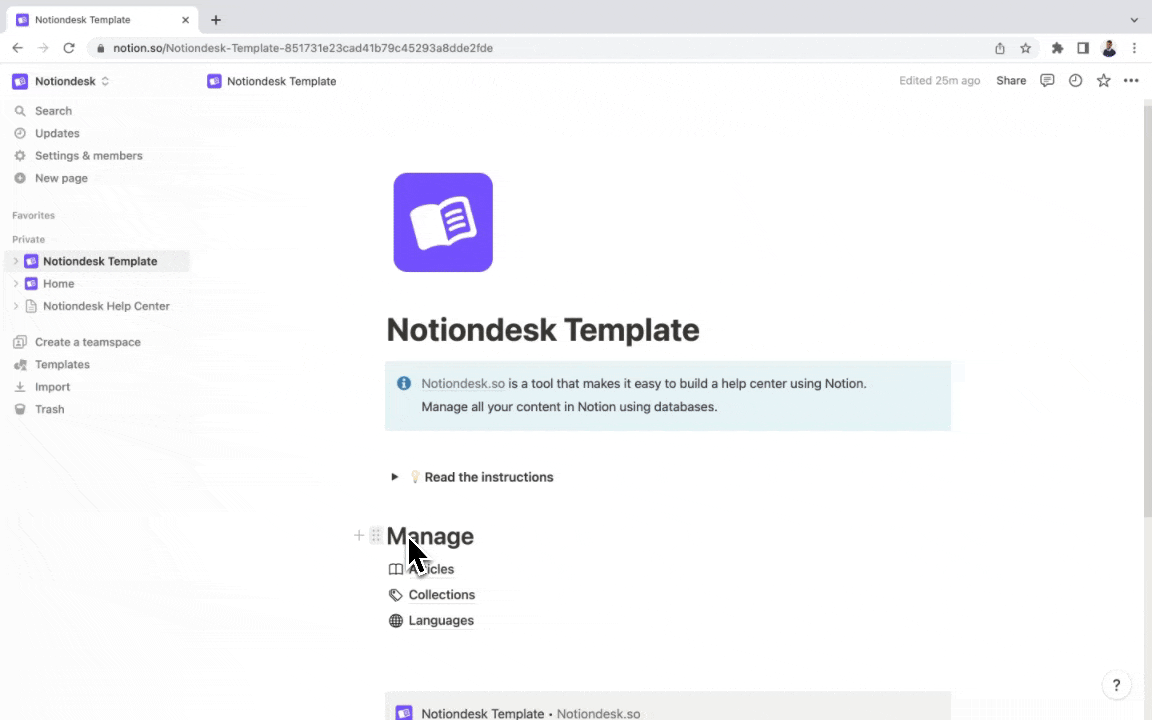Open the Articles page link

(431, 569)
